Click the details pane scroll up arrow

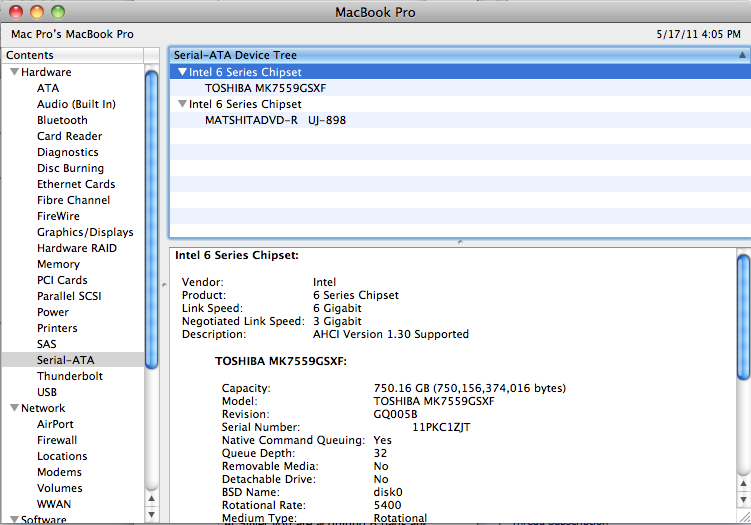[x=743, y=484]
